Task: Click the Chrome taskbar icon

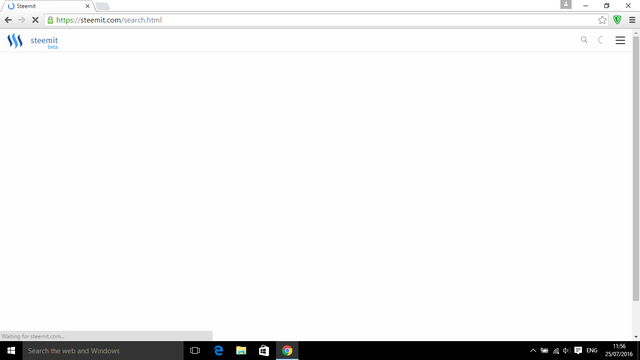Action: coord(287,351)
